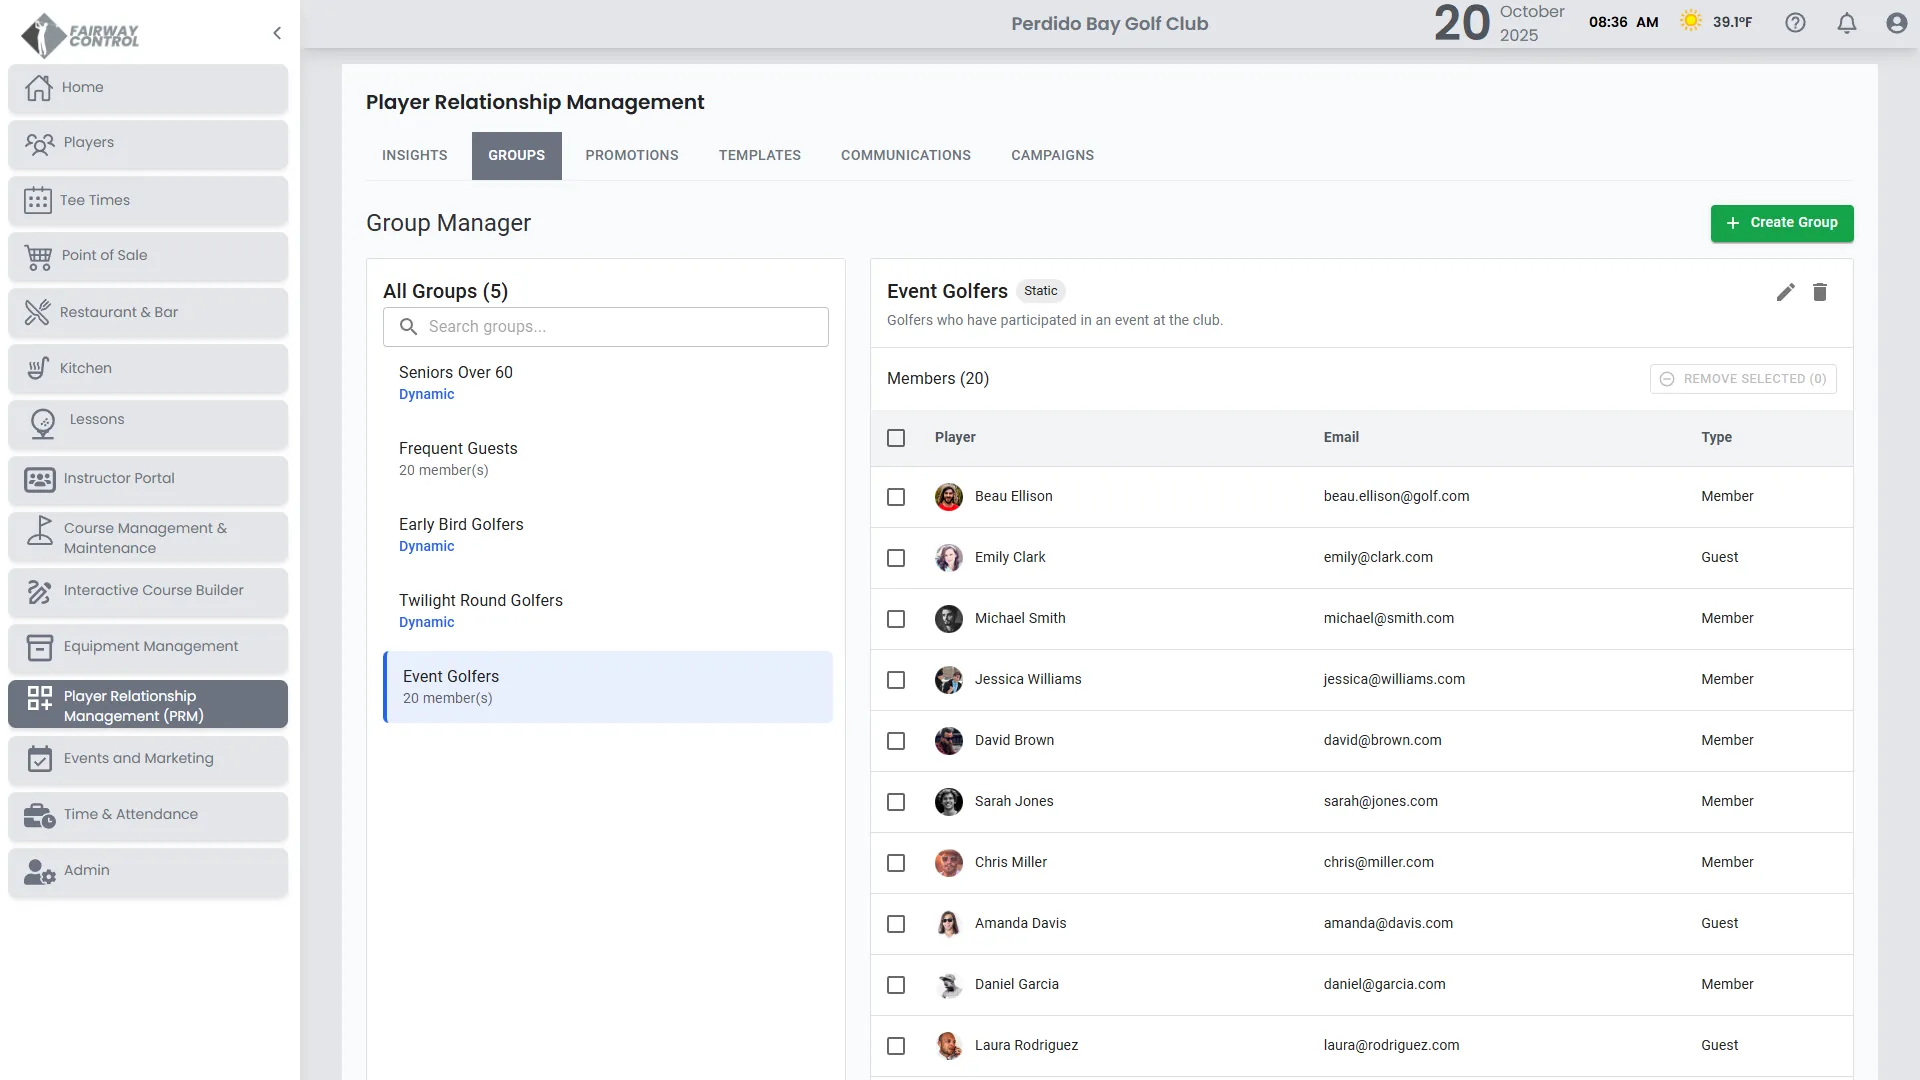This screenshot has height=1080, width=1920.
Task: Tick Amanda Davis row checkbox
Action: tap(896, 924)
